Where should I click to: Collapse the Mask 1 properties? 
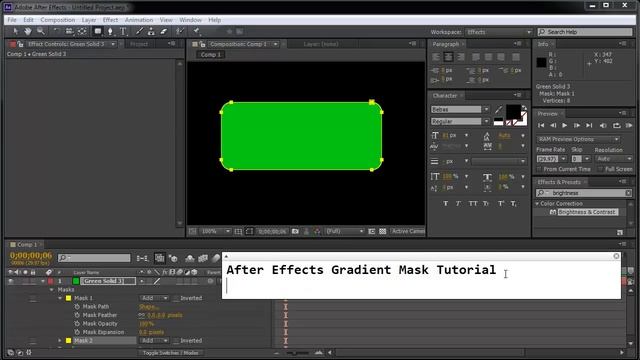pos(60,298)
